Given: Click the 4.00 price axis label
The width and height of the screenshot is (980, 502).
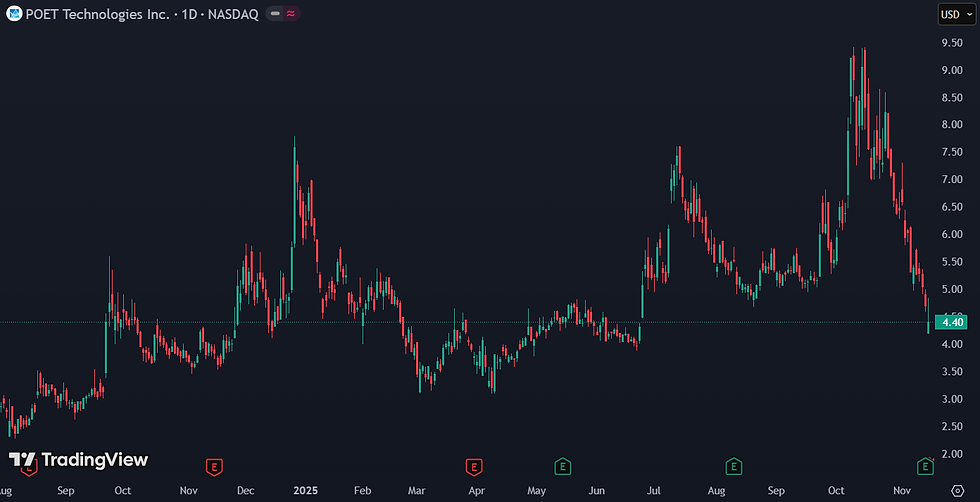Looking at the screenshot, I should [x=952, y=344].
